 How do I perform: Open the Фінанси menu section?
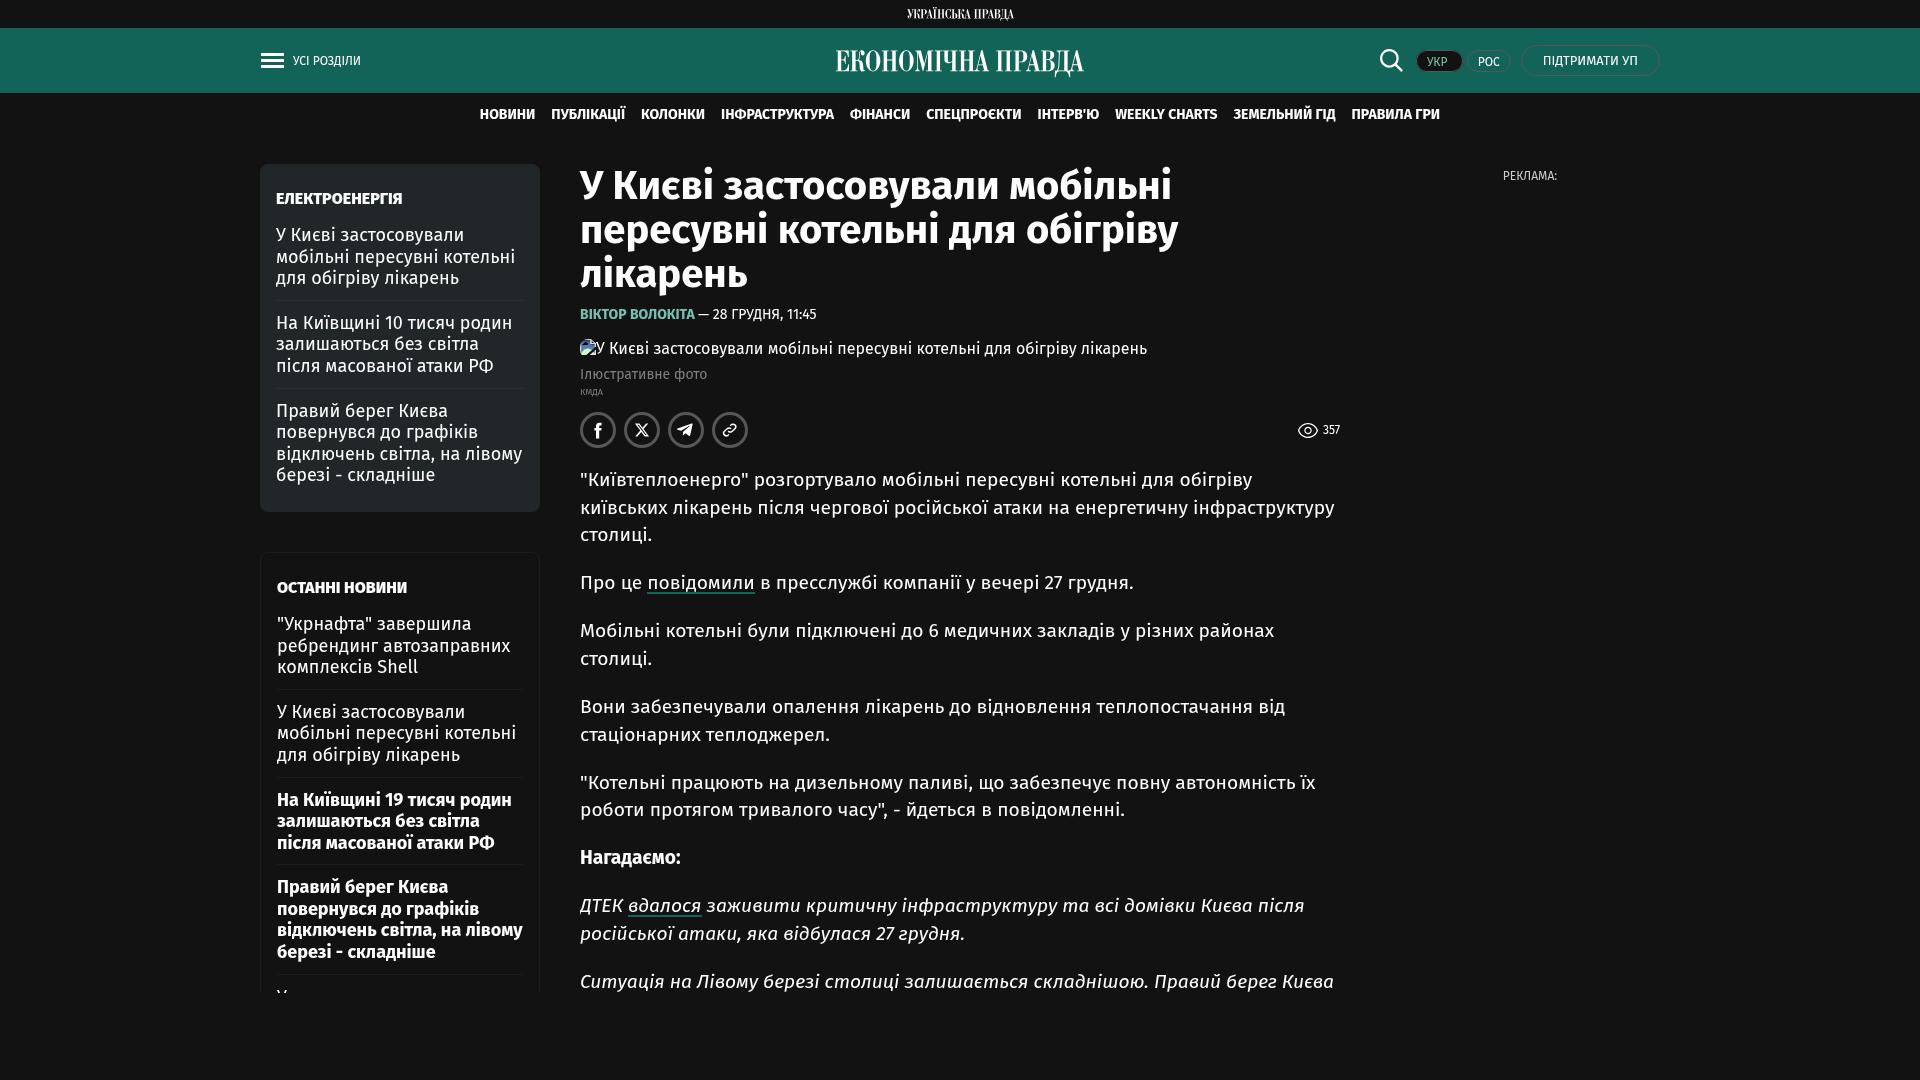(x=879, y=114)
